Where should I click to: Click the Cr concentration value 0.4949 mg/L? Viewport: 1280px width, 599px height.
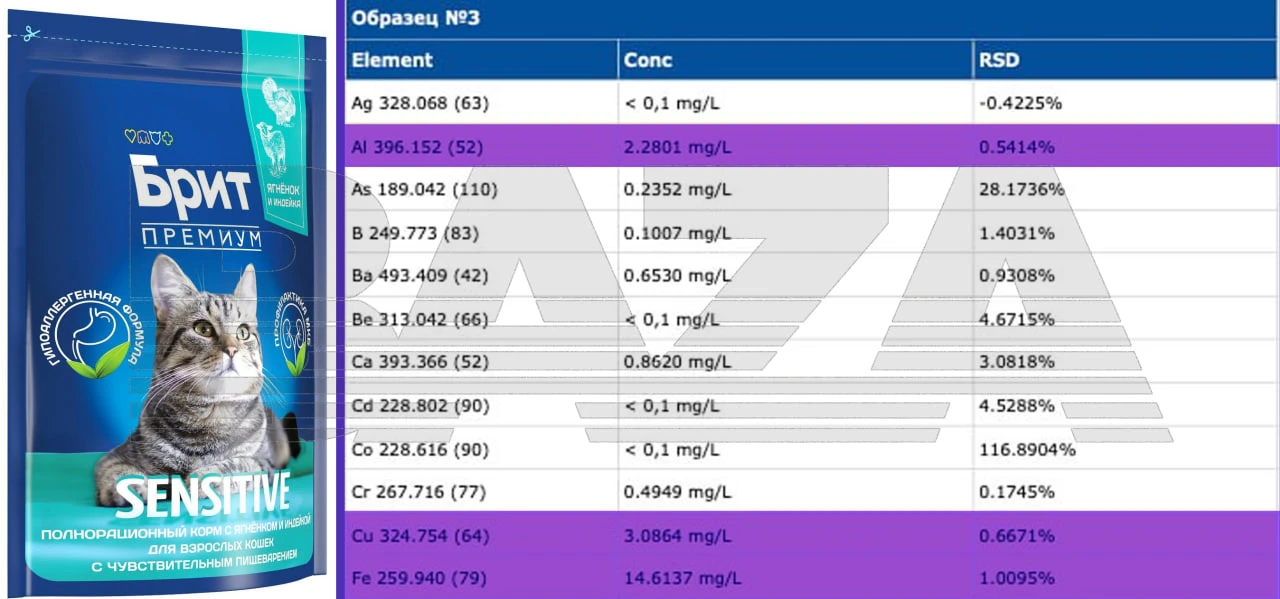click(x=678, y=492)
